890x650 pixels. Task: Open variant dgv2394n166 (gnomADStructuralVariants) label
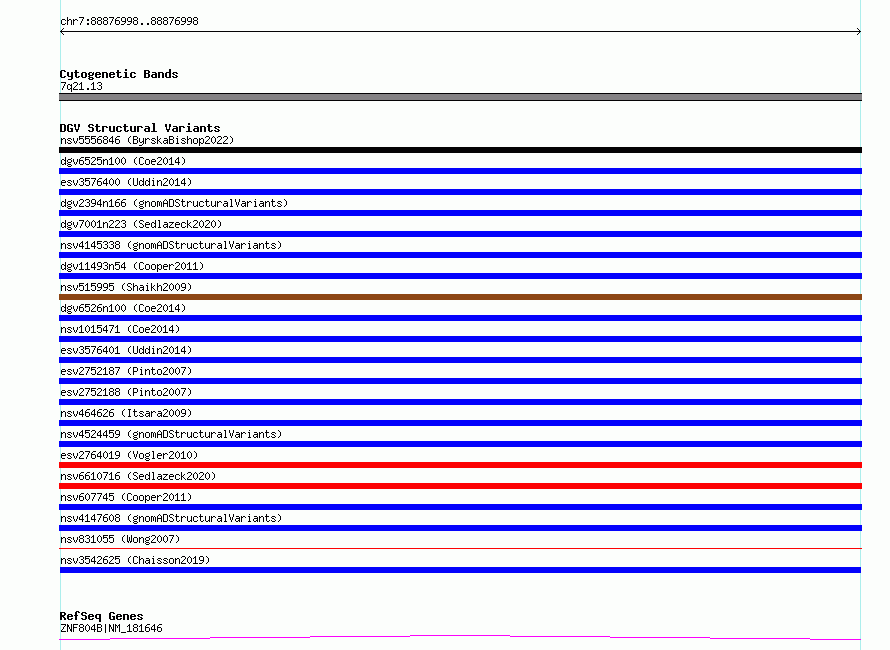pyautogui.click(x=174, y=203)
